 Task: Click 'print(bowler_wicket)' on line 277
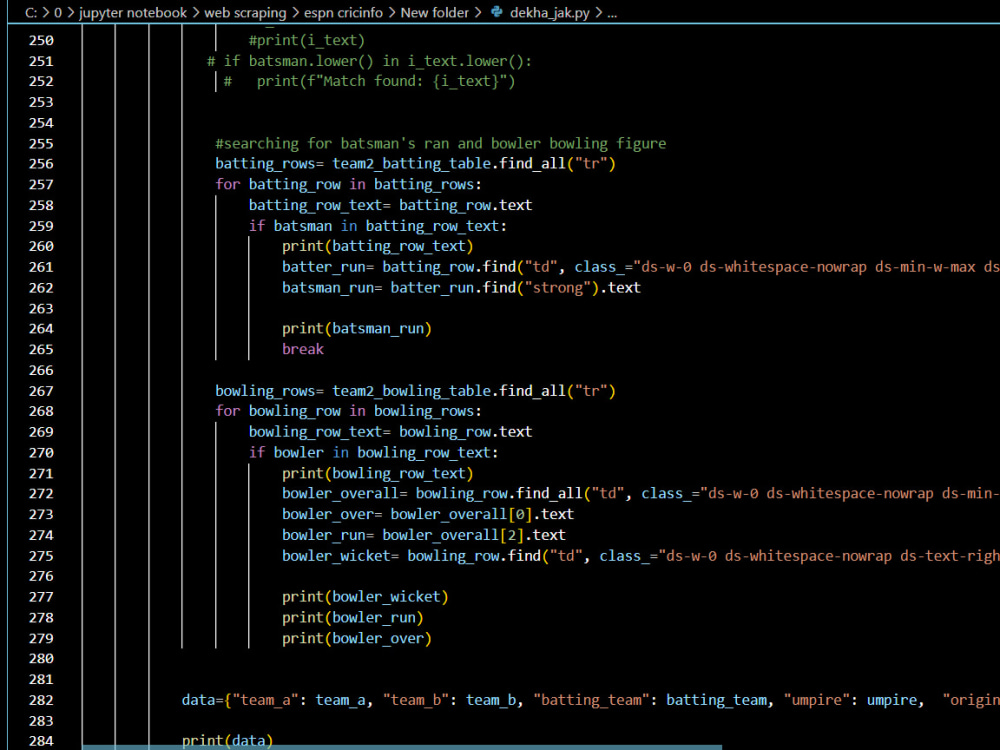point(365,597)
